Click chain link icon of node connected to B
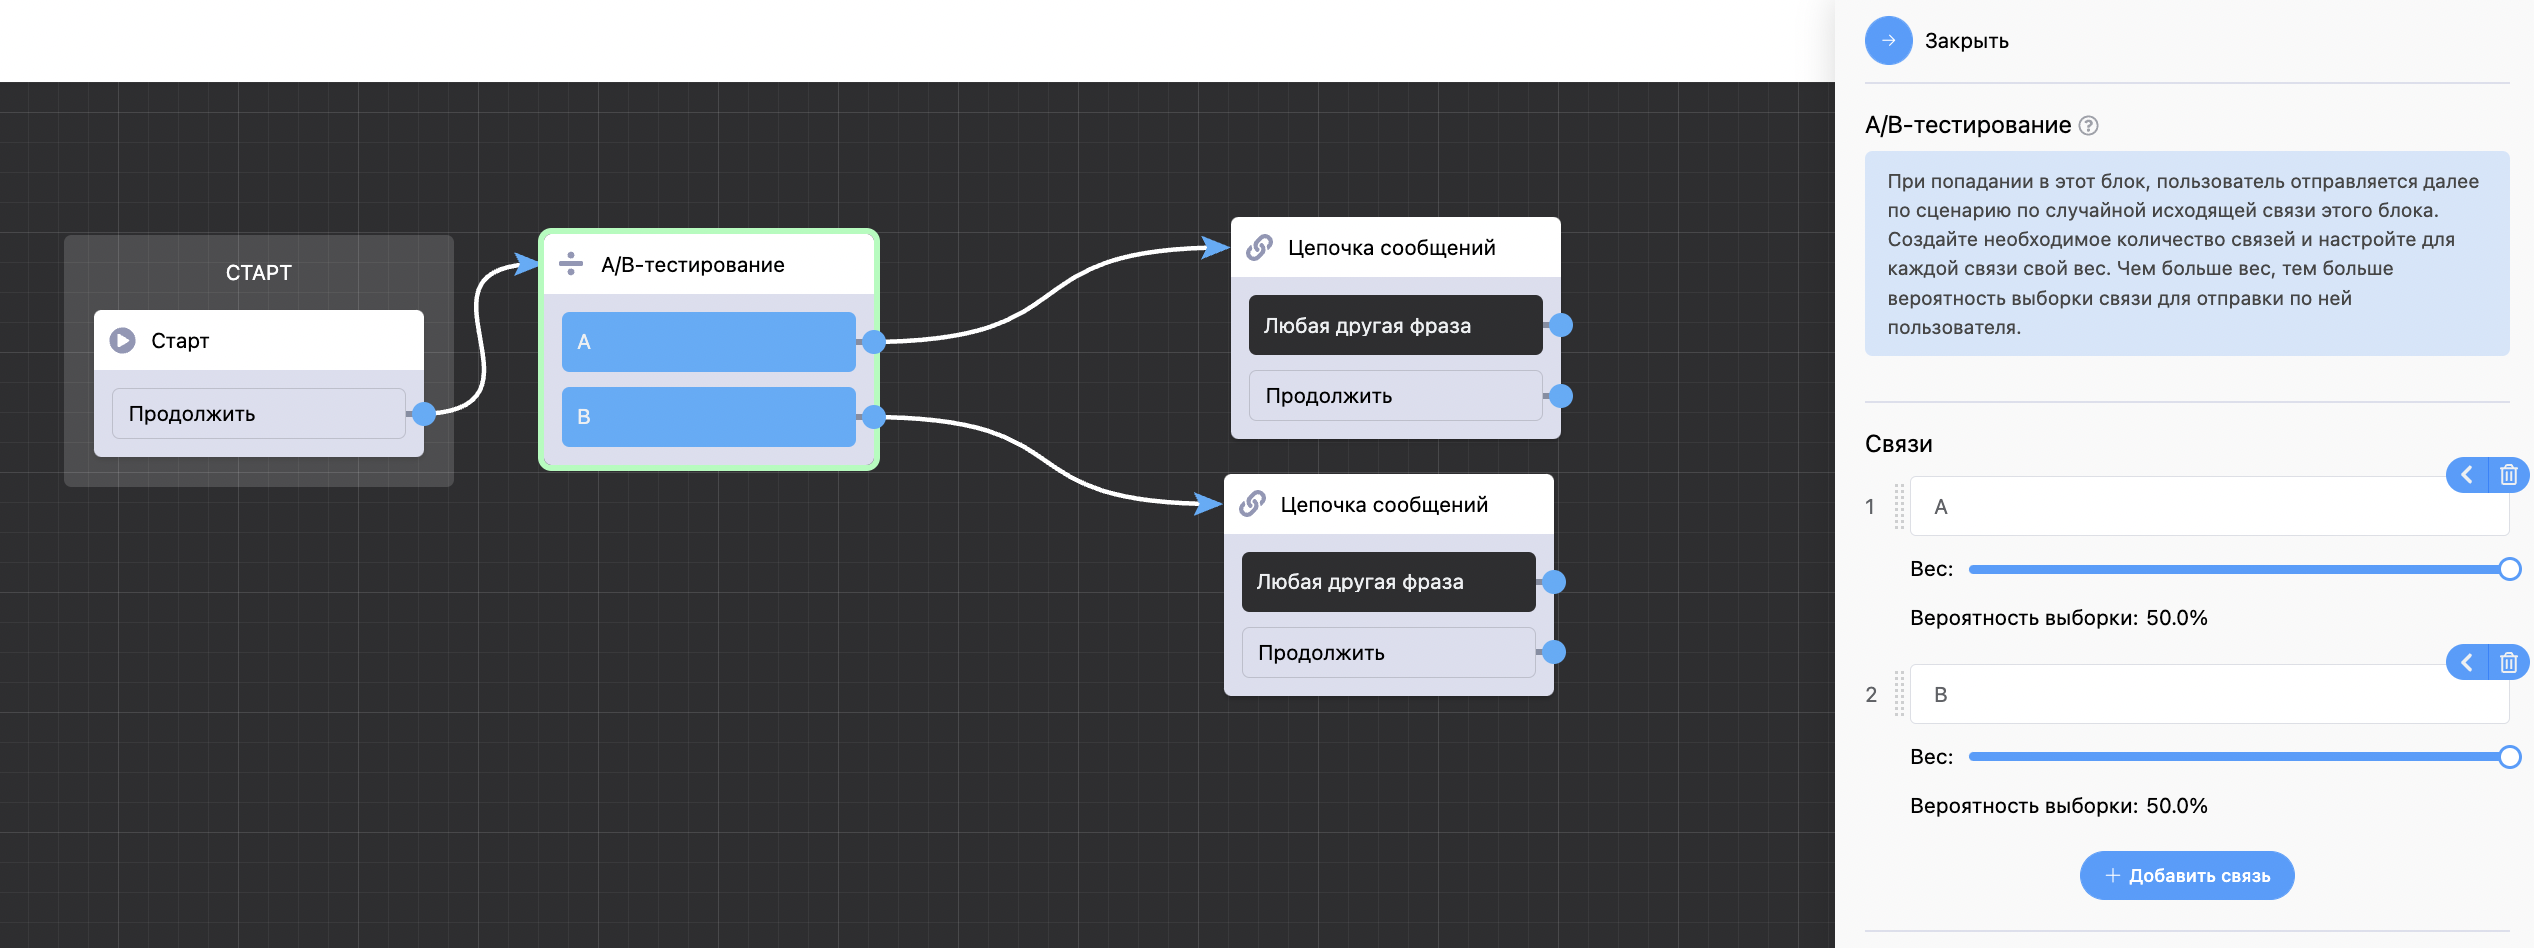Screen dimensions: 2534x948 [1252, 504]
